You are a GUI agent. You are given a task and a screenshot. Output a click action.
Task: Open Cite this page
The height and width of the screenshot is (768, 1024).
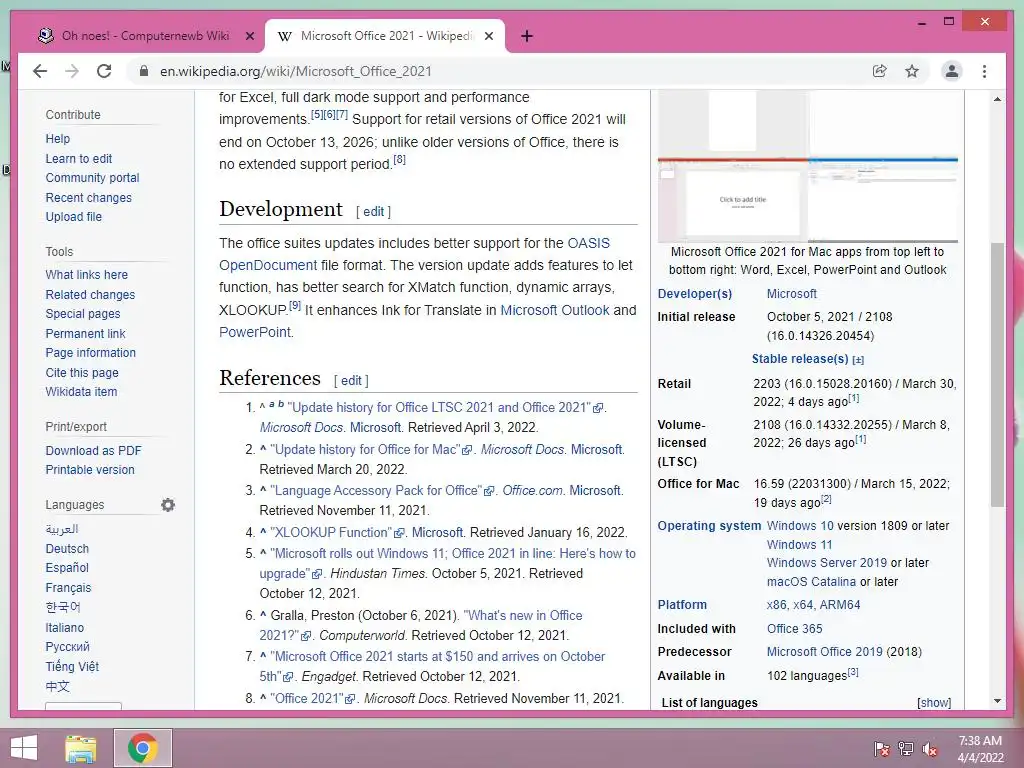(82, 373)
